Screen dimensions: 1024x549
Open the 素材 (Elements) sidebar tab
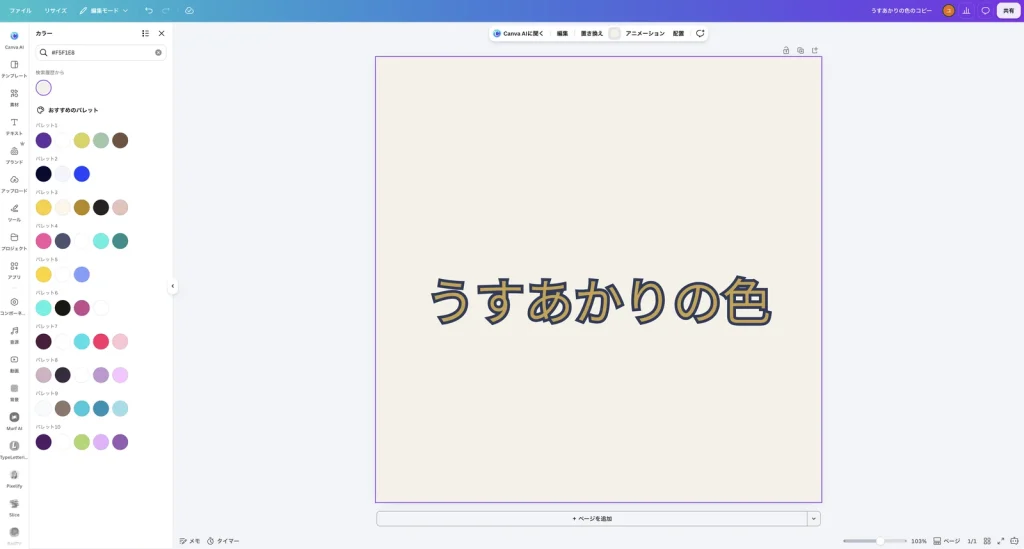[14, 97]
